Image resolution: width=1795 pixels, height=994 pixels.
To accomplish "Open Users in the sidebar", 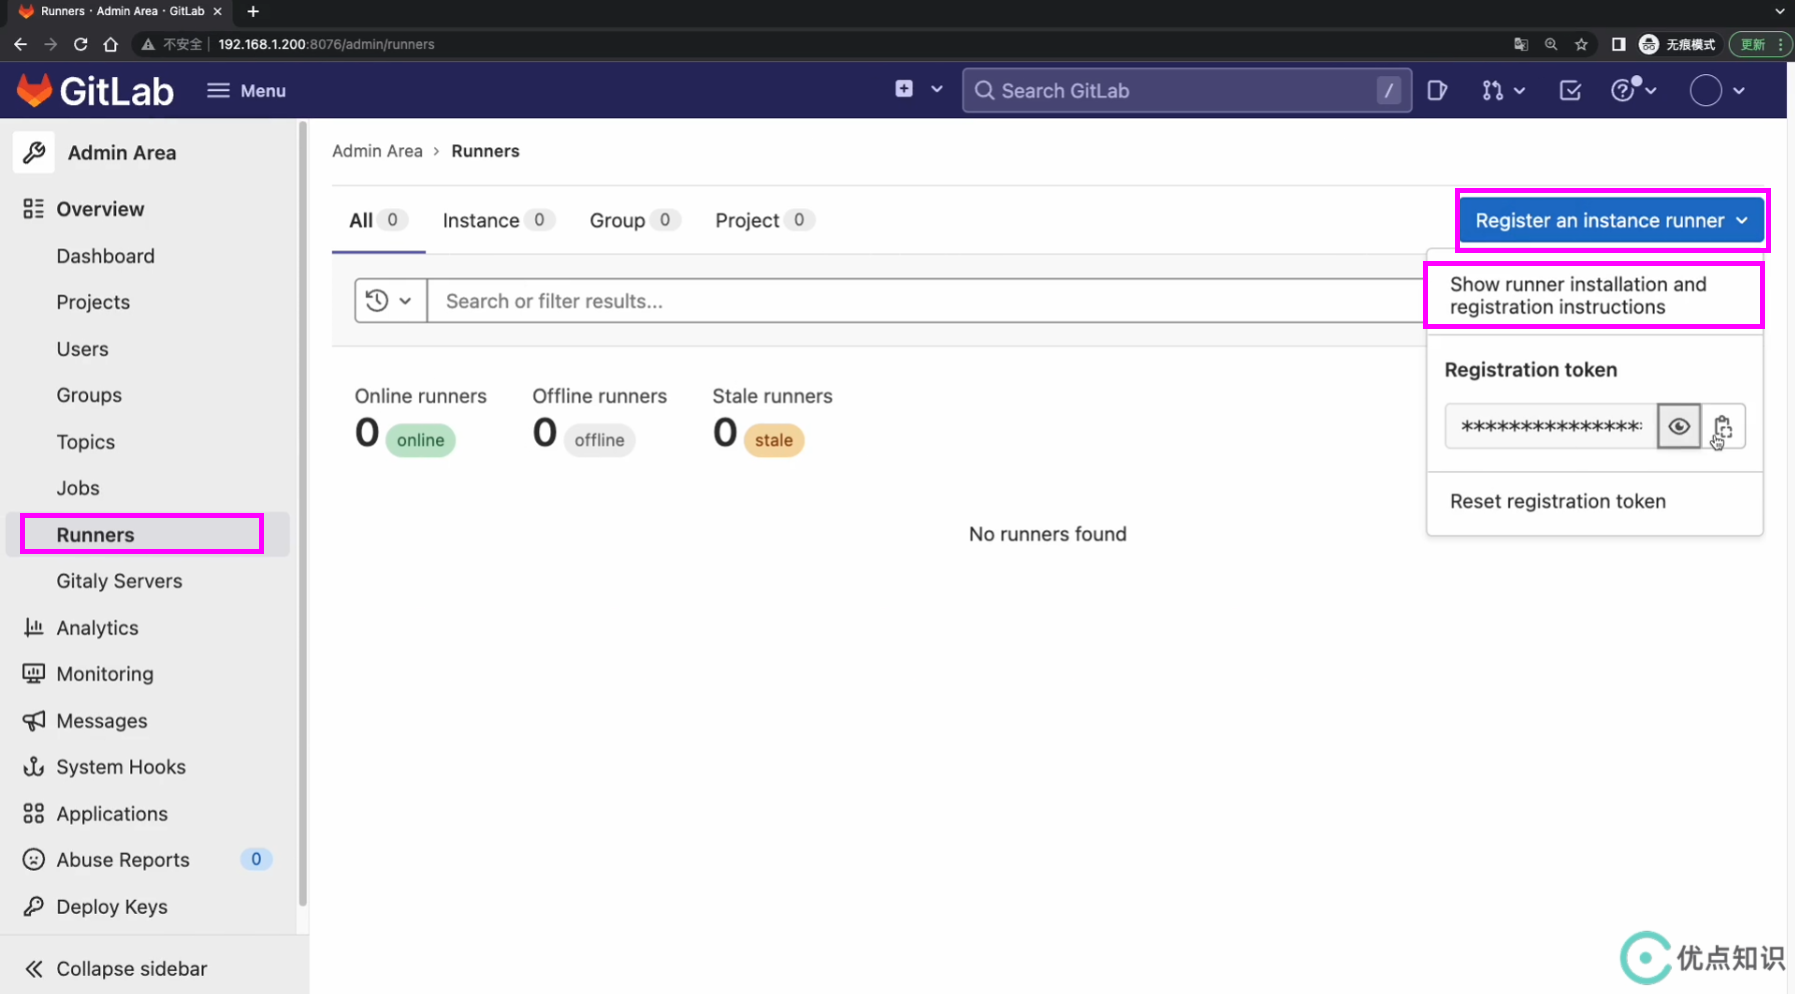I will [x=82, y=348].
